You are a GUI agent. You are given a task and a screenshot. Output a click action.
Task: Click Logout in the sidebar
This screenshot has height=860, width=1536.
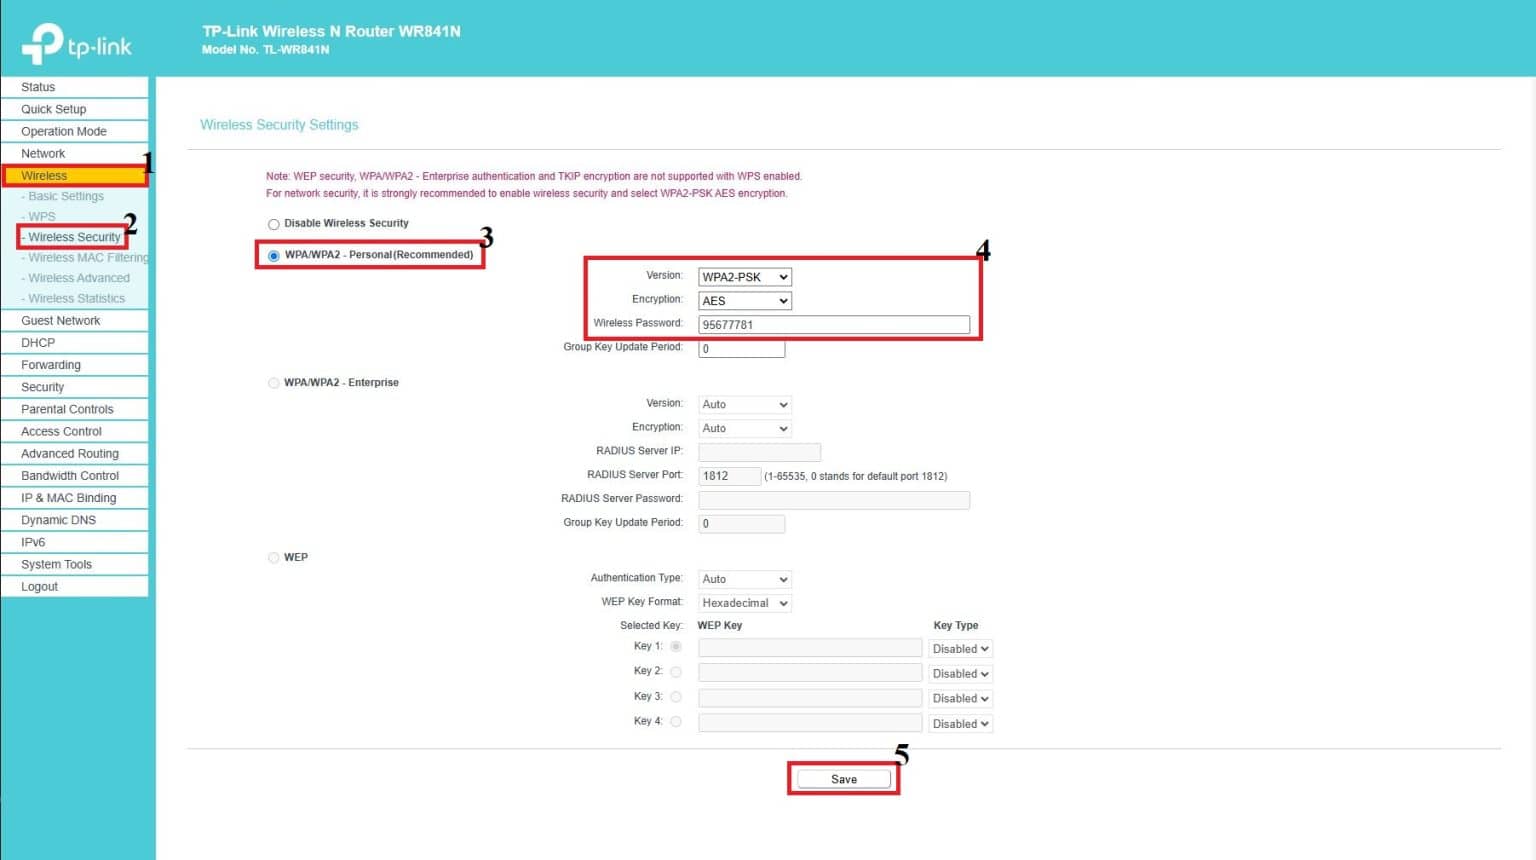(x=39, y=586)
